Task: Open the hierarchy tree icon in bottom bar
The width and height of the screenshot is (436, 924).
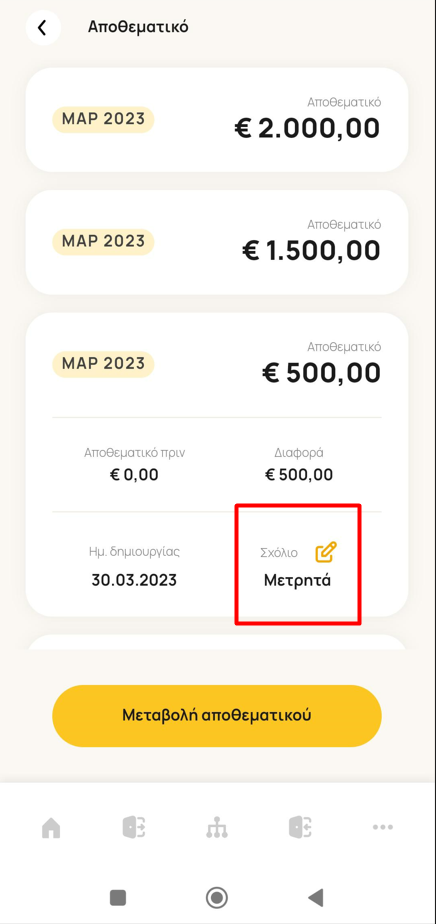Action: click(217, 827)
